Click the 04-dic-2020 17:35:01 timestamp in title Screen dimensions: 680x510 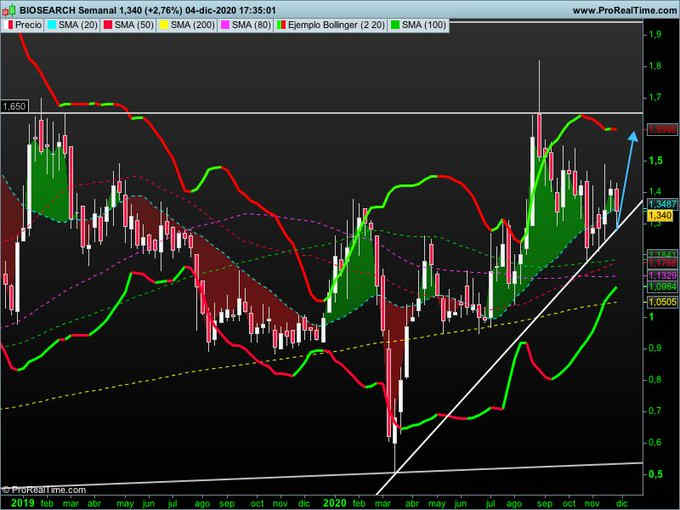(230, 10)
